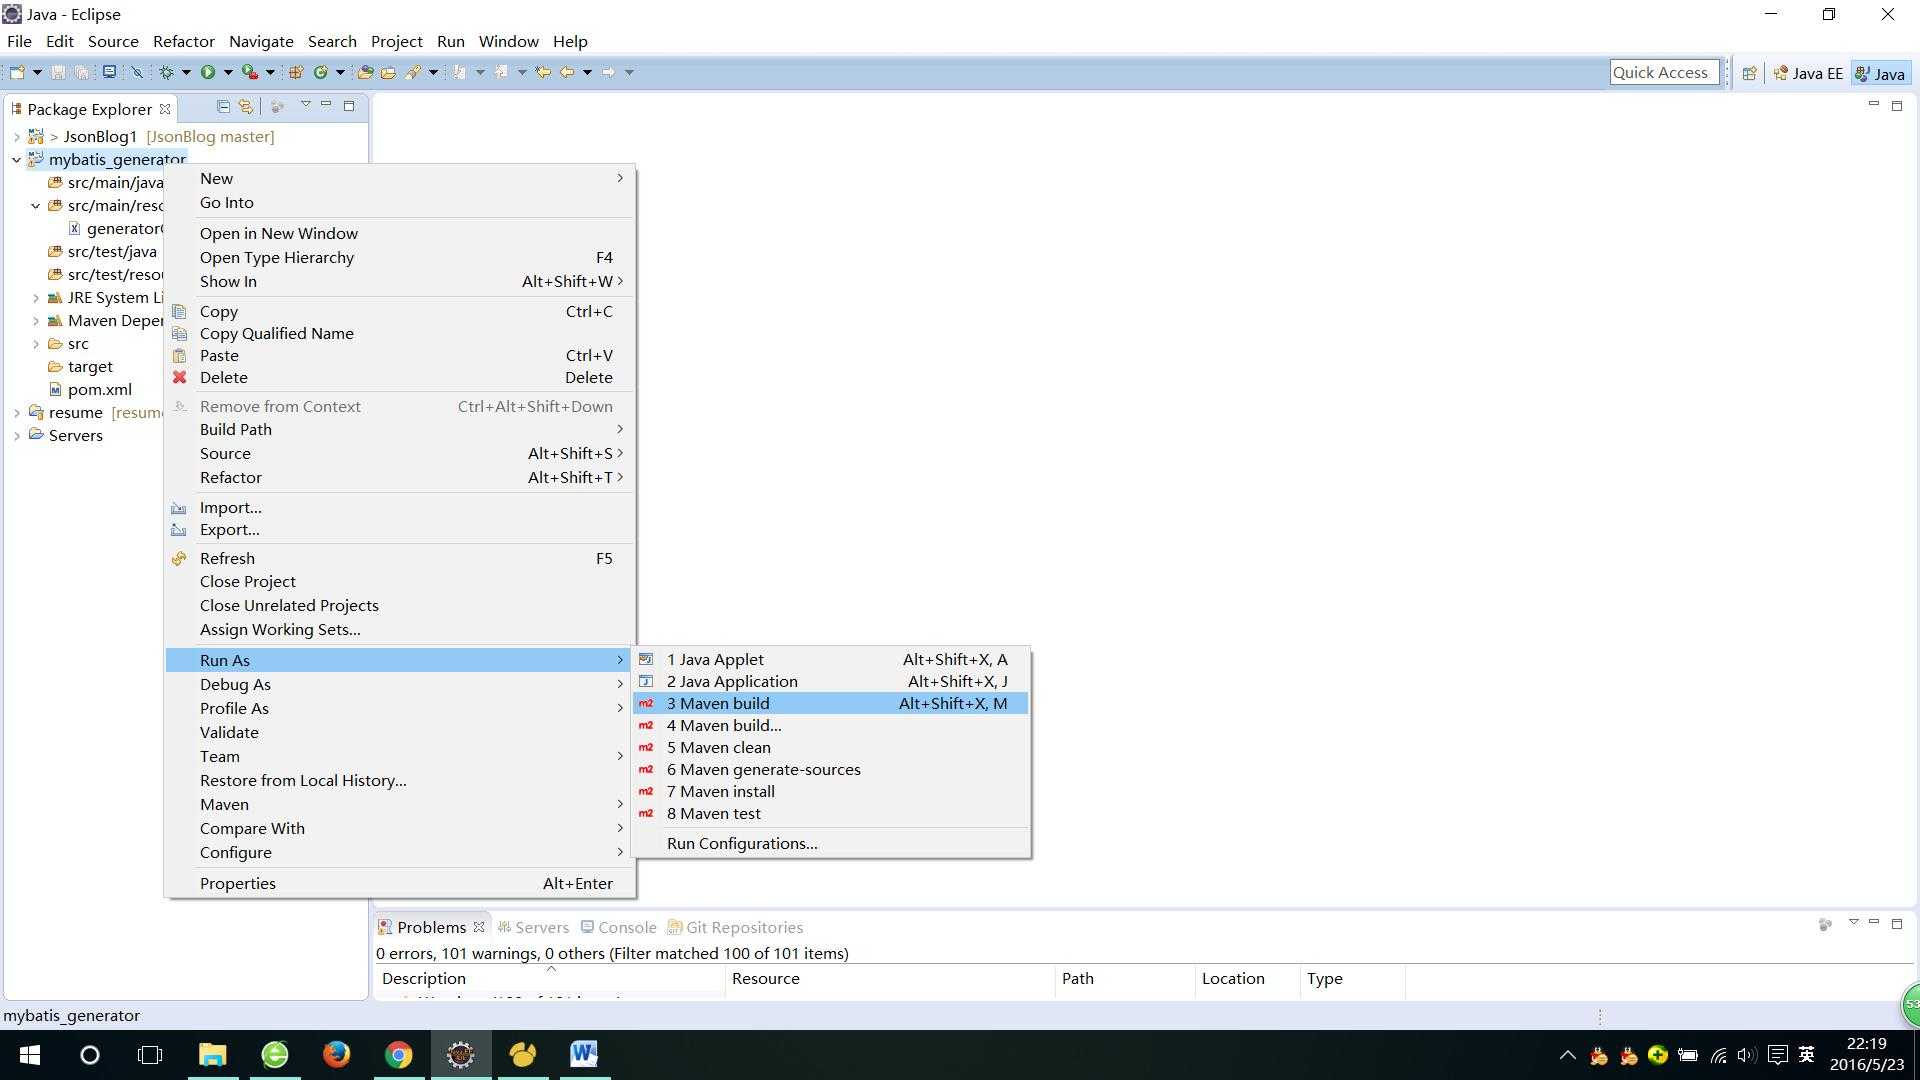Expand the JRE System Library node
The width and height of the screenshot is (1920, 1080).
[x=36, y=298]
